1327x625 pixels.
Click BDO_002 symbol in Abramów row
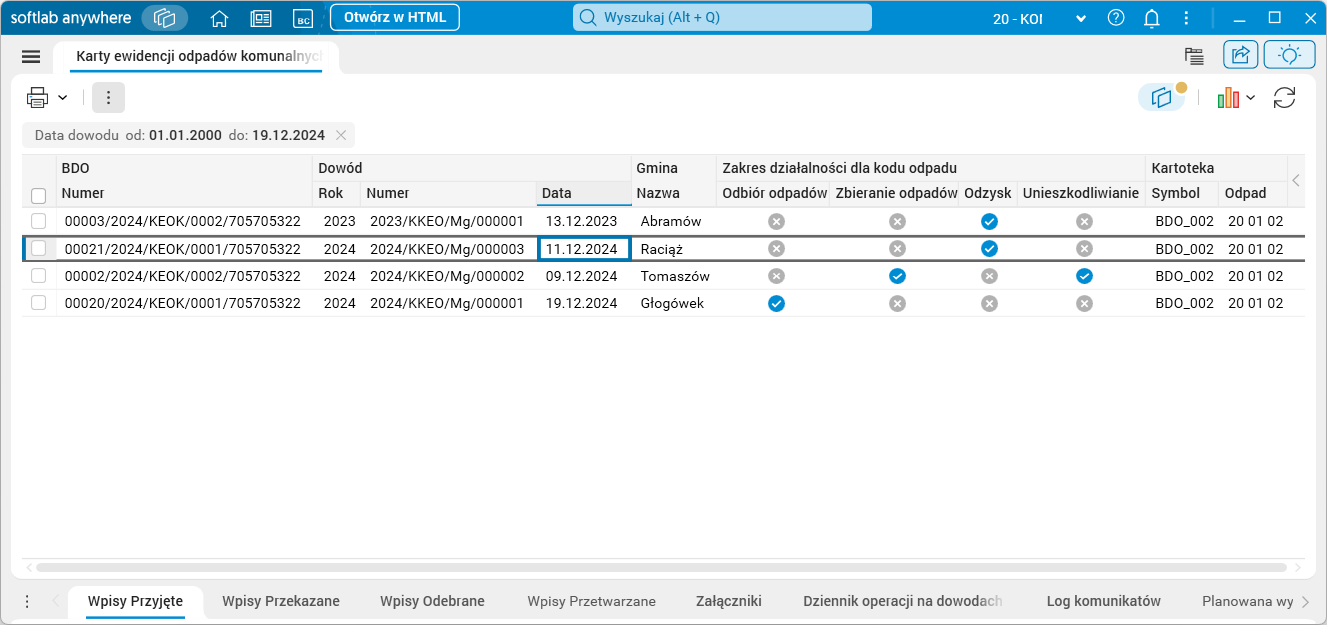tap(1184, 221)
